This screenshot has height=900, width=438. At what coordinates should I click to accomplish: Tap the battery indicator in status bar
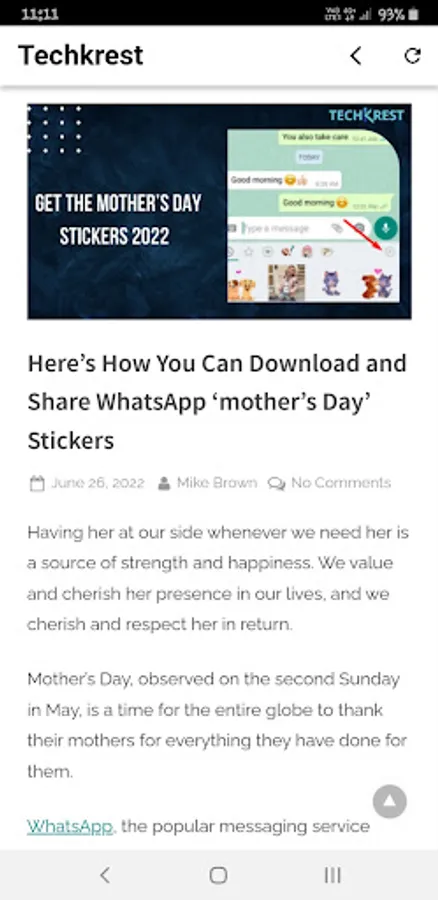tap(413, 14)
